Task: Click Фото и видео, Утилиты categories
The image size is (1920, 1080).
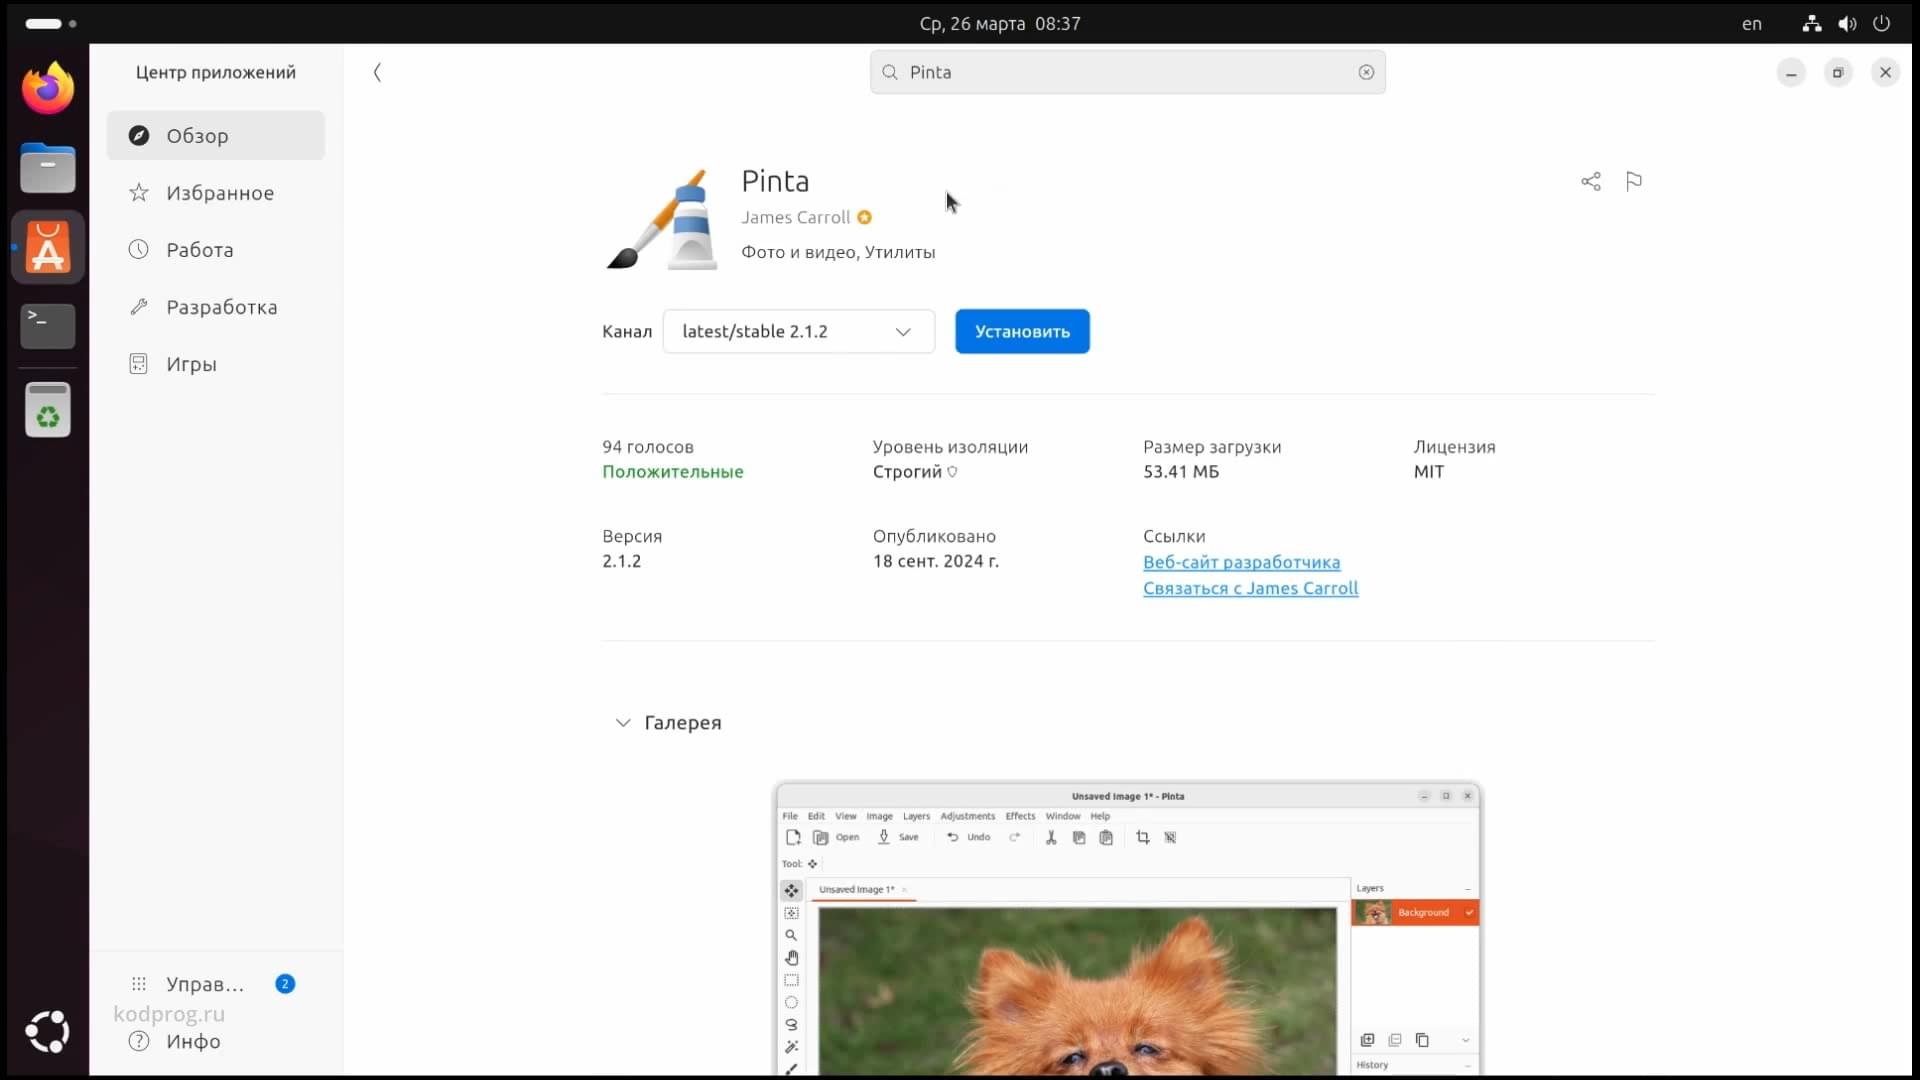Action: [838, 252]
